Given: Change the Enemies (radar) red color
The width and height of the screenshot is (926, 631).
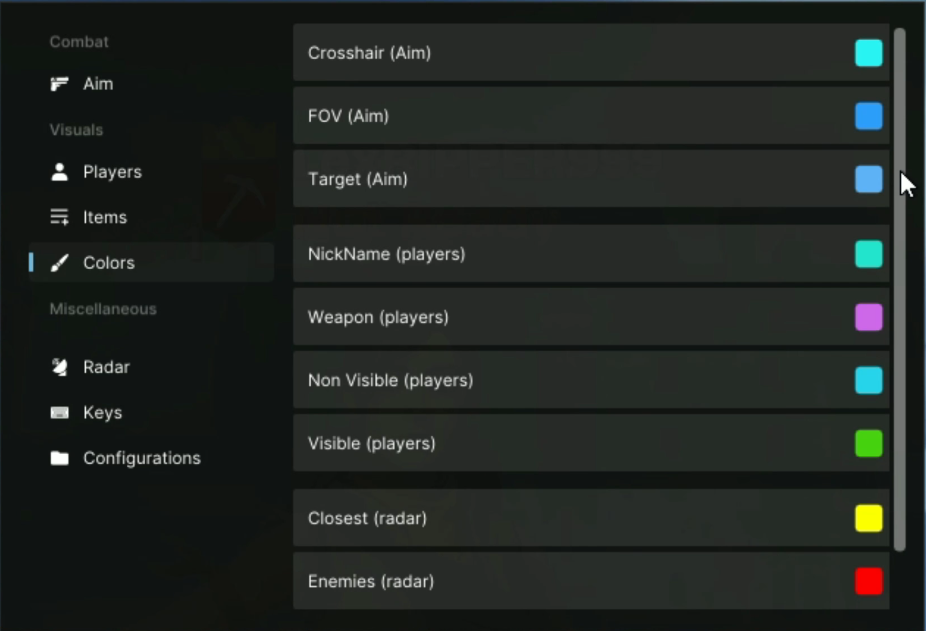Looking at the screenshot, I should click(868, 581).
